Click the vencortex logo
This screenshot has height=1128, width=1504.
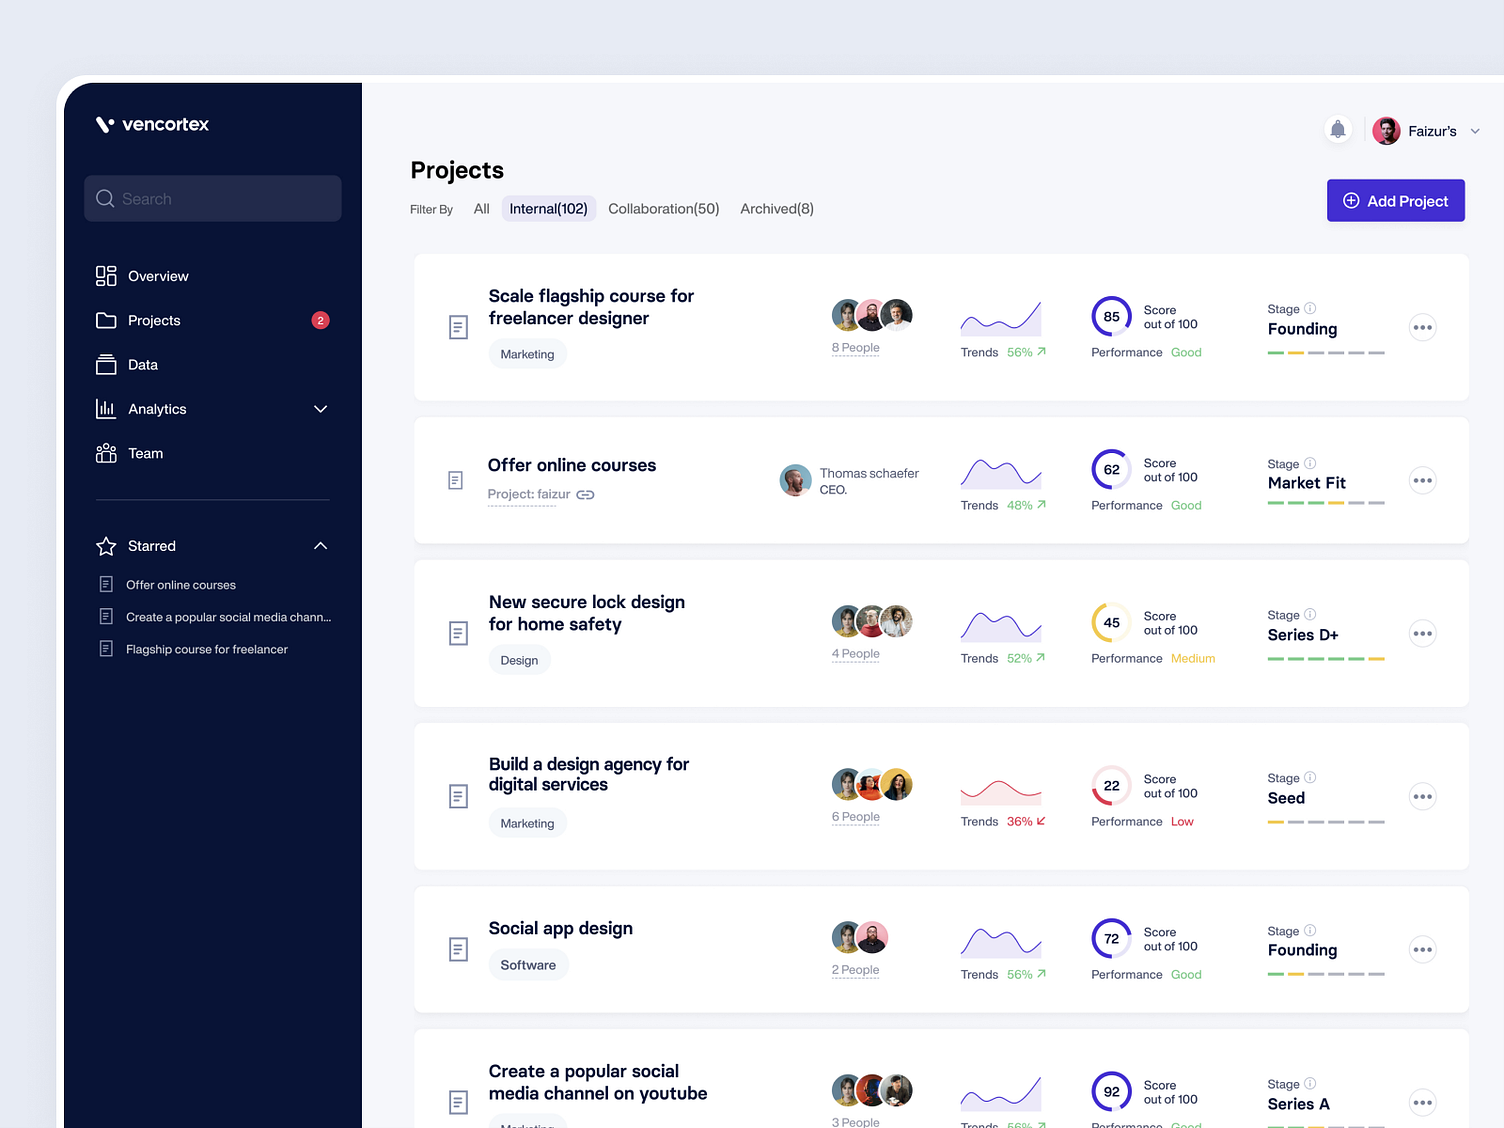152,124
